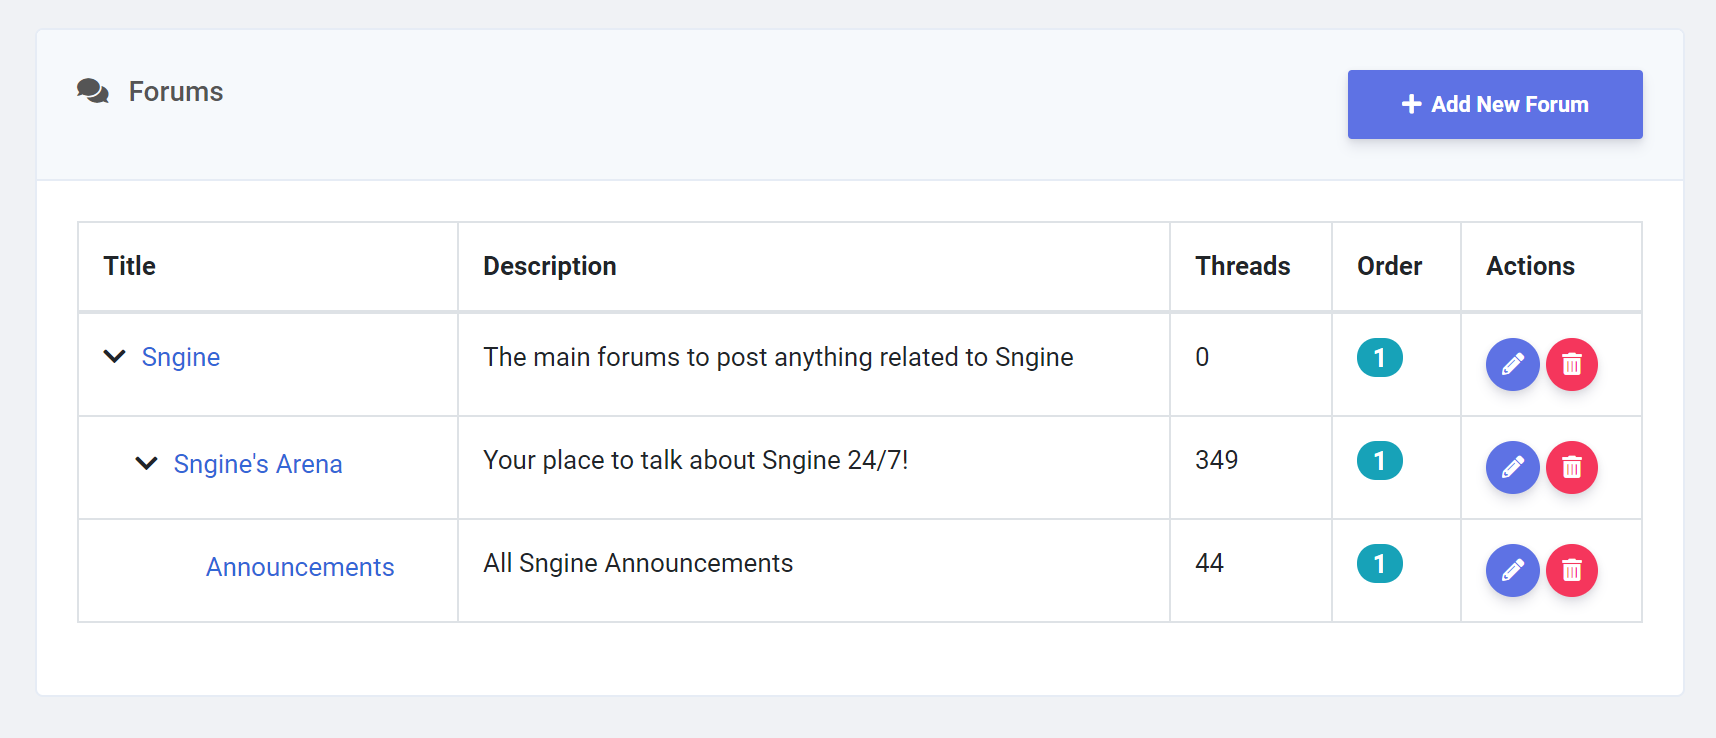This screenshot has width=1716, height=738.
Task: Click thread count 44
Action: point(1210,563)
